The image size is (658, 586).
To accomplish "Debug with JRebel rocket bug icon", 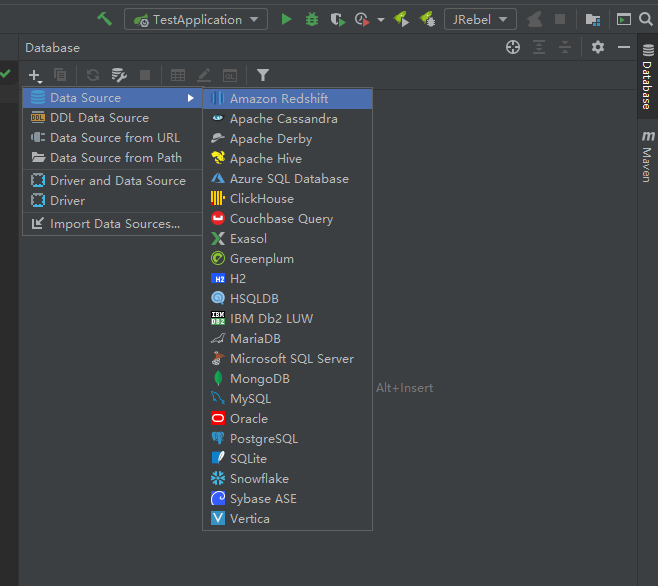I will 427,19.
